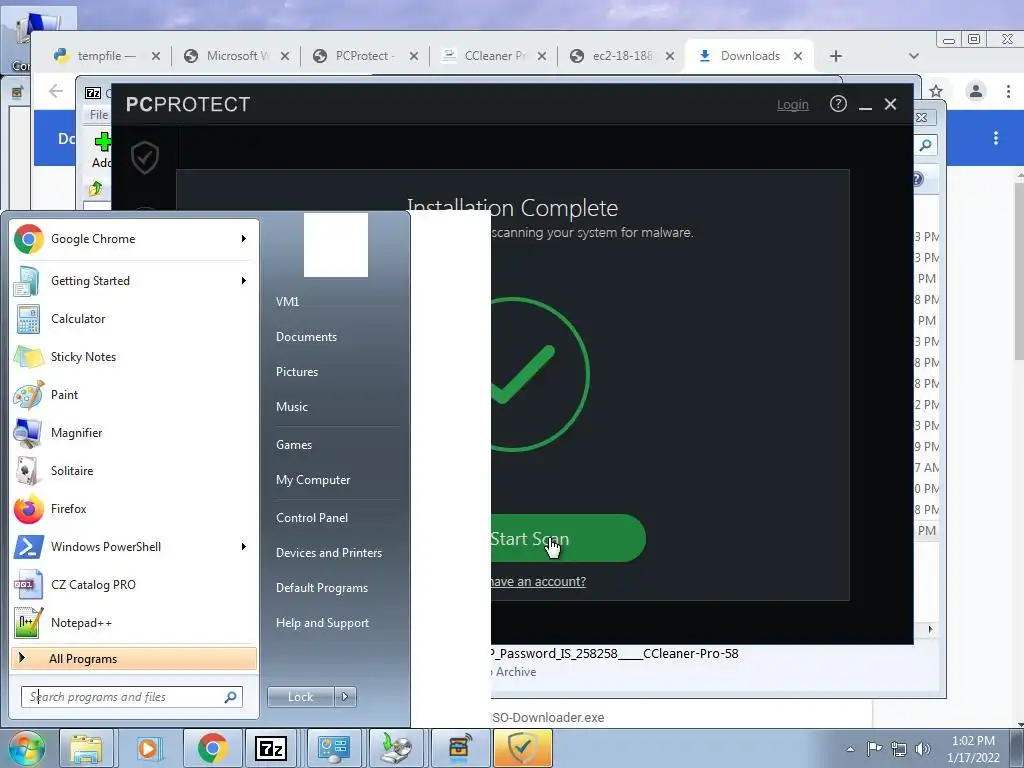This screenshot has width=1024, height=768.
Task: Switch to 7-Zip taskbar button
Action: tap(270, 748)
